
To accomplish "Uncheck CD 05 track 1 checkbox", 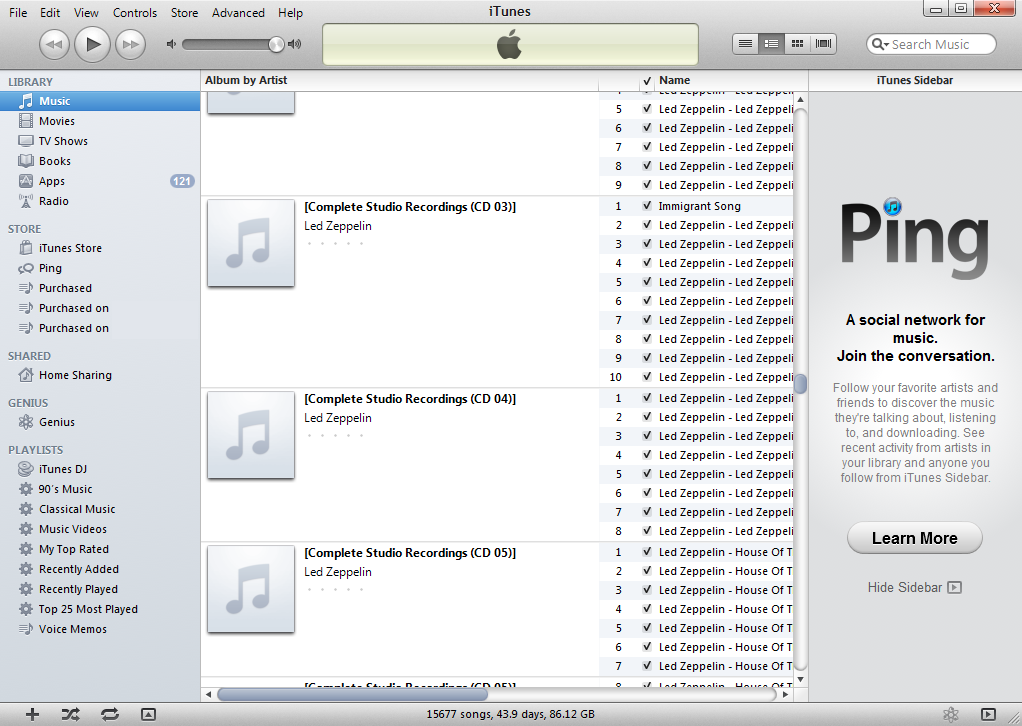I will (647, 552).
